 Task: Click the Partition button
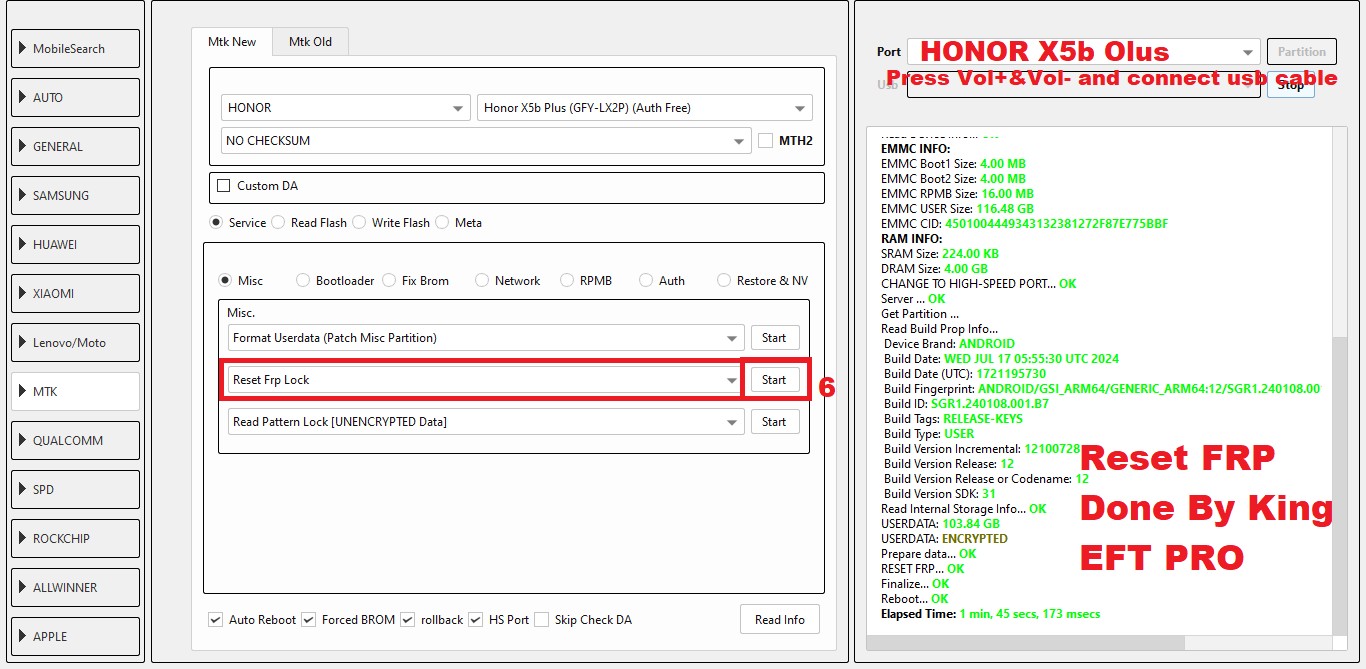(x=1302, y=52)
